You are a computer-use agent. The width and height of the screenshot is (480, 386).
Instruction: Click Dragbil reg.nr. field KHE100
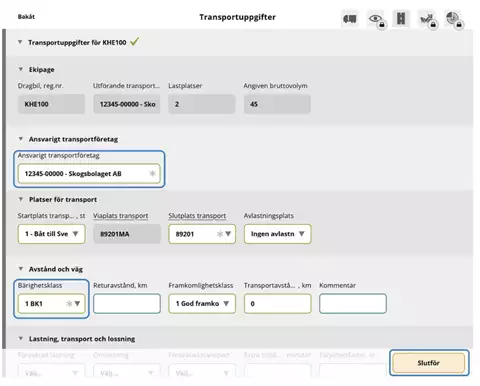51,104
